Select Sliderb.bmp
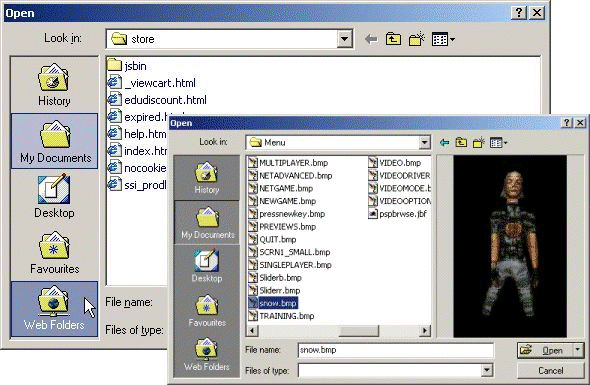590x385 pixels. click(275, 278)
